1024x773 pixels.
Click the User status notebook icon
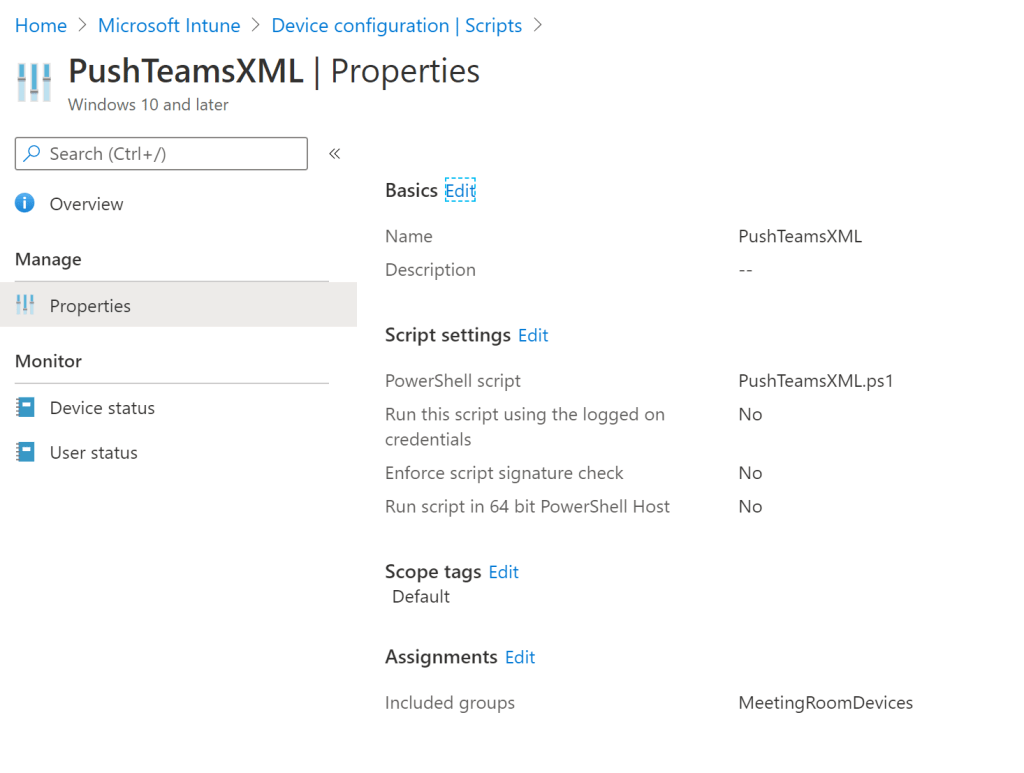click(x=25, y=452)
